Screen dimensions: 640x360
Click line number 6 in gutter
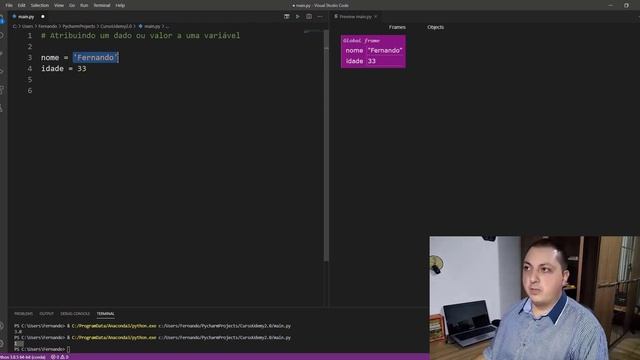click(30, 91)
